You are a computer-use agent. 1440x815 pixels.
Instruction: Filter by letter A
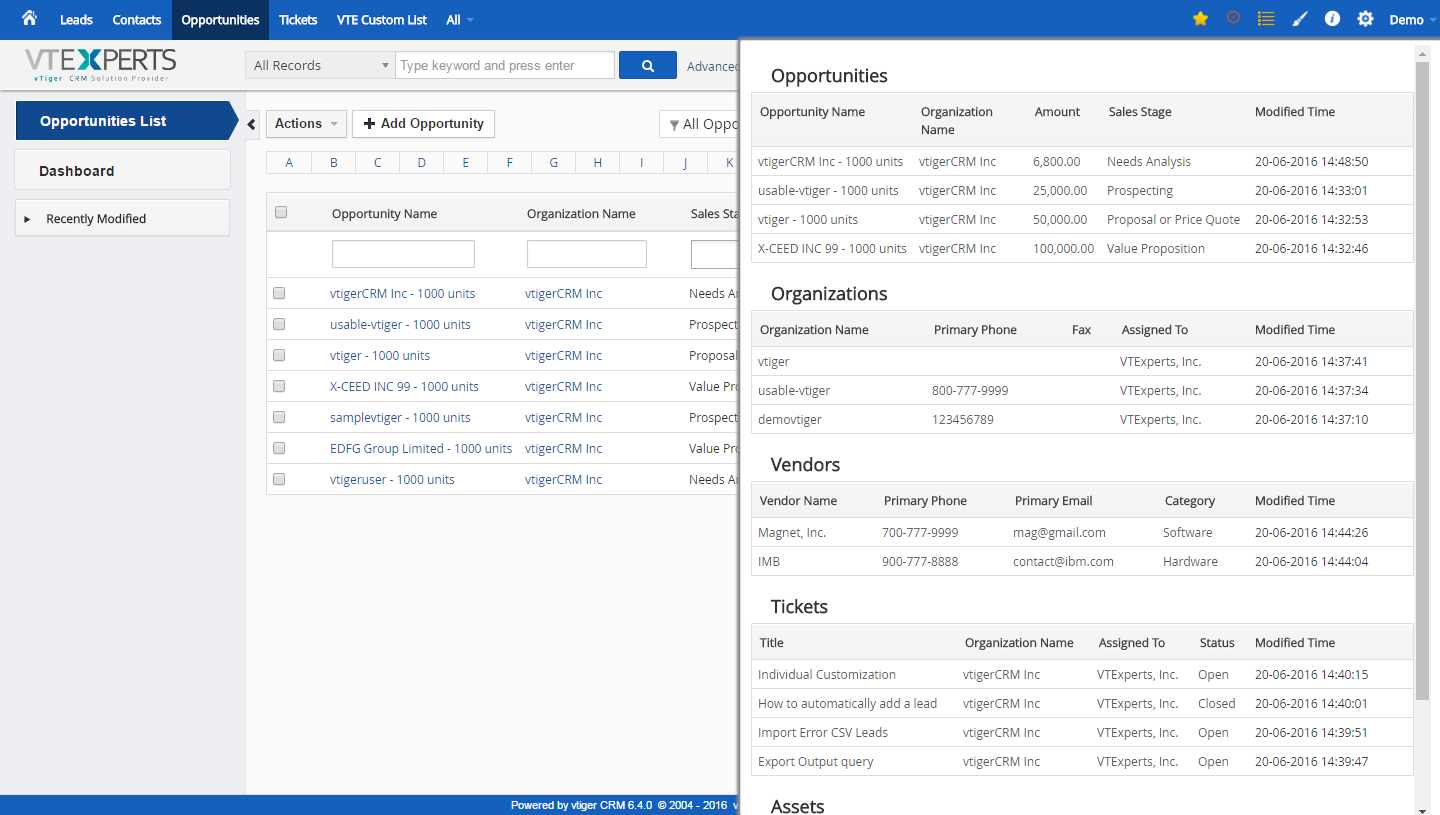pyautogui.click(x=289, y=162)
